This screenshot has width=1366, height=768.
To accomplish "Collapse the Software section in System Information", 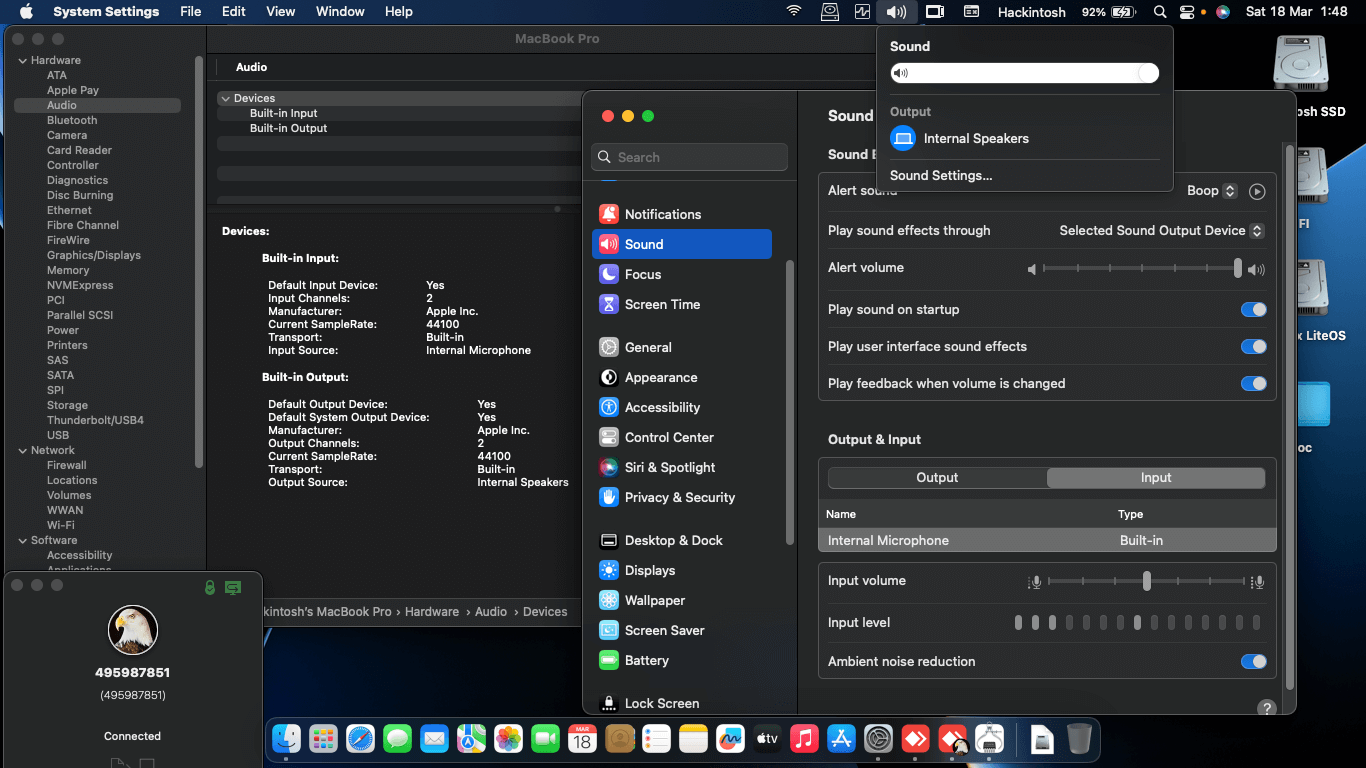I will [x=22, y=540].
